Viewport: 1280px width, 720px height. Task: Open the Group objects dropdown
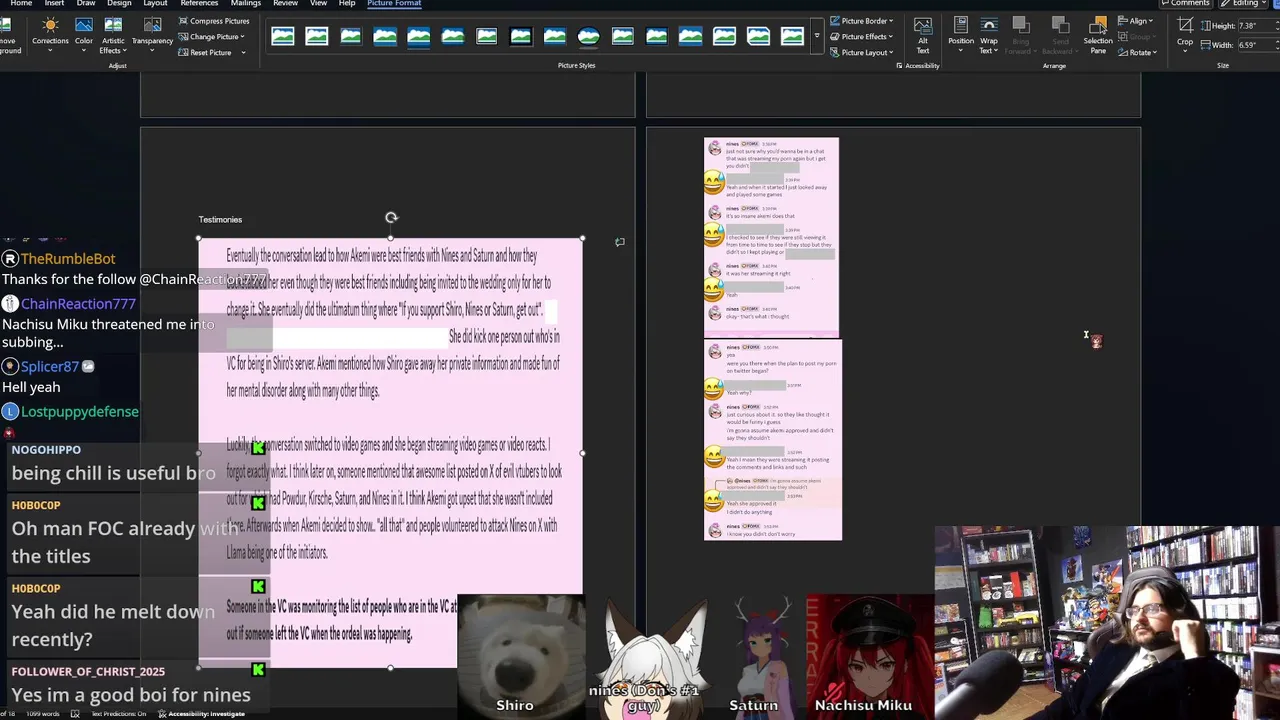pyautogui.click(x=1136, y=37)
